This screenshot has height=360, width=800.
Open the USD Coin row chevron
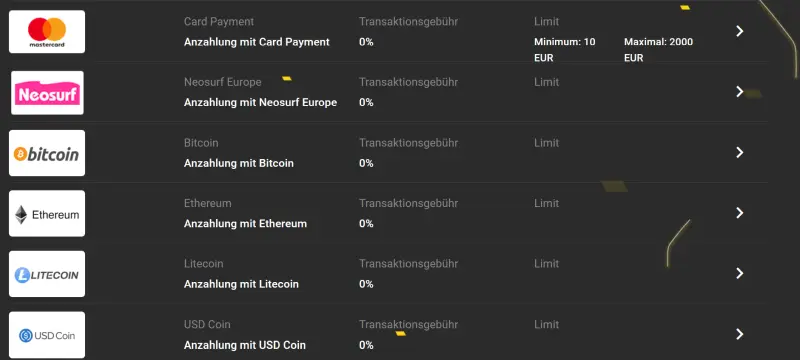click(x=739, y=334)
